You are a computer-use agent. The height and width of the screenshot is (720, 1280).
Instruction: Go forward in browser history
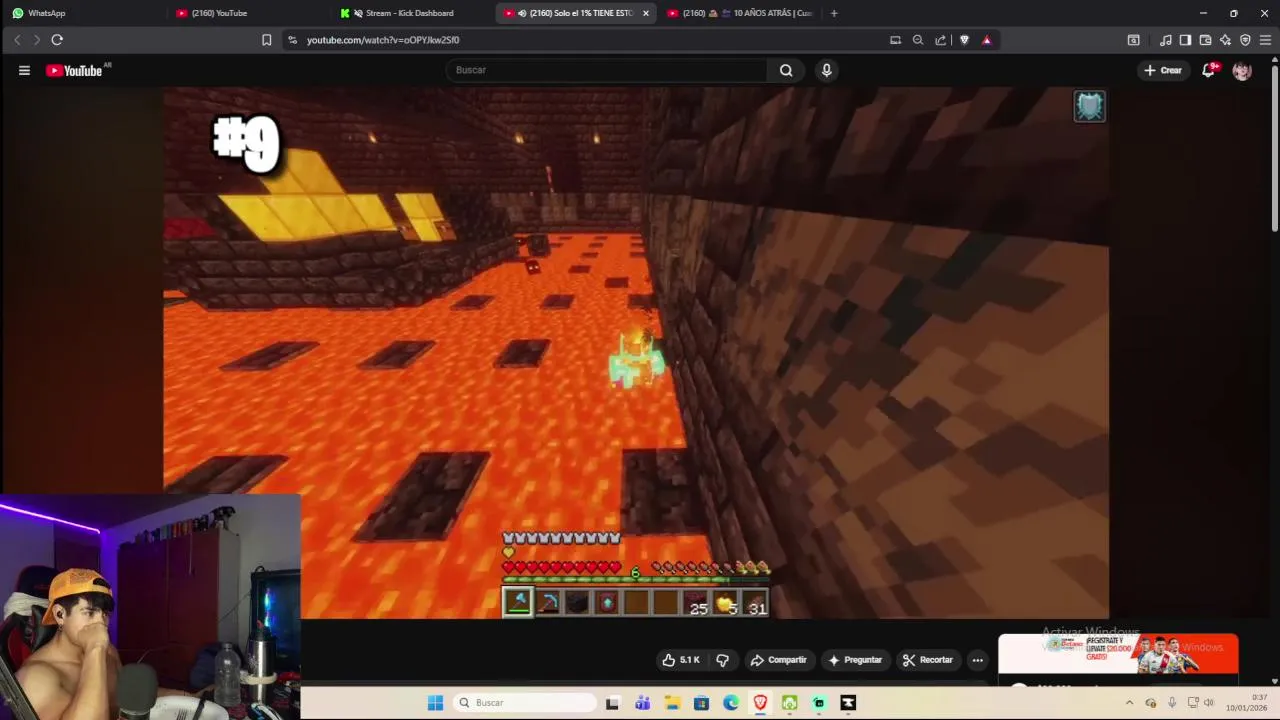pos(36,40)
